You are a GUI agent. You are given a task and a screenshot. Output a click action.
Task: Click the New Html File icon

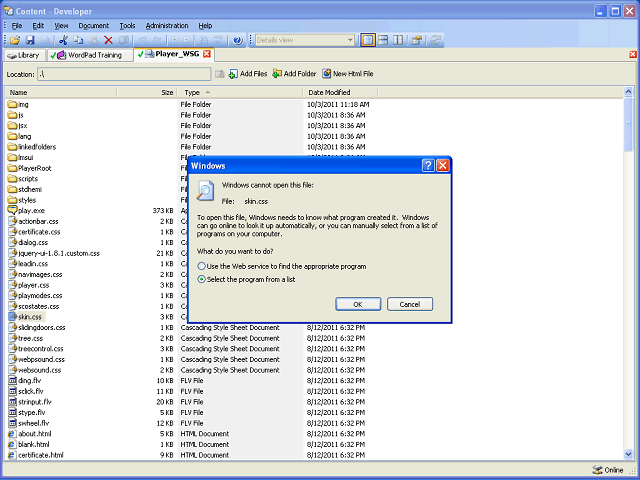327,74
